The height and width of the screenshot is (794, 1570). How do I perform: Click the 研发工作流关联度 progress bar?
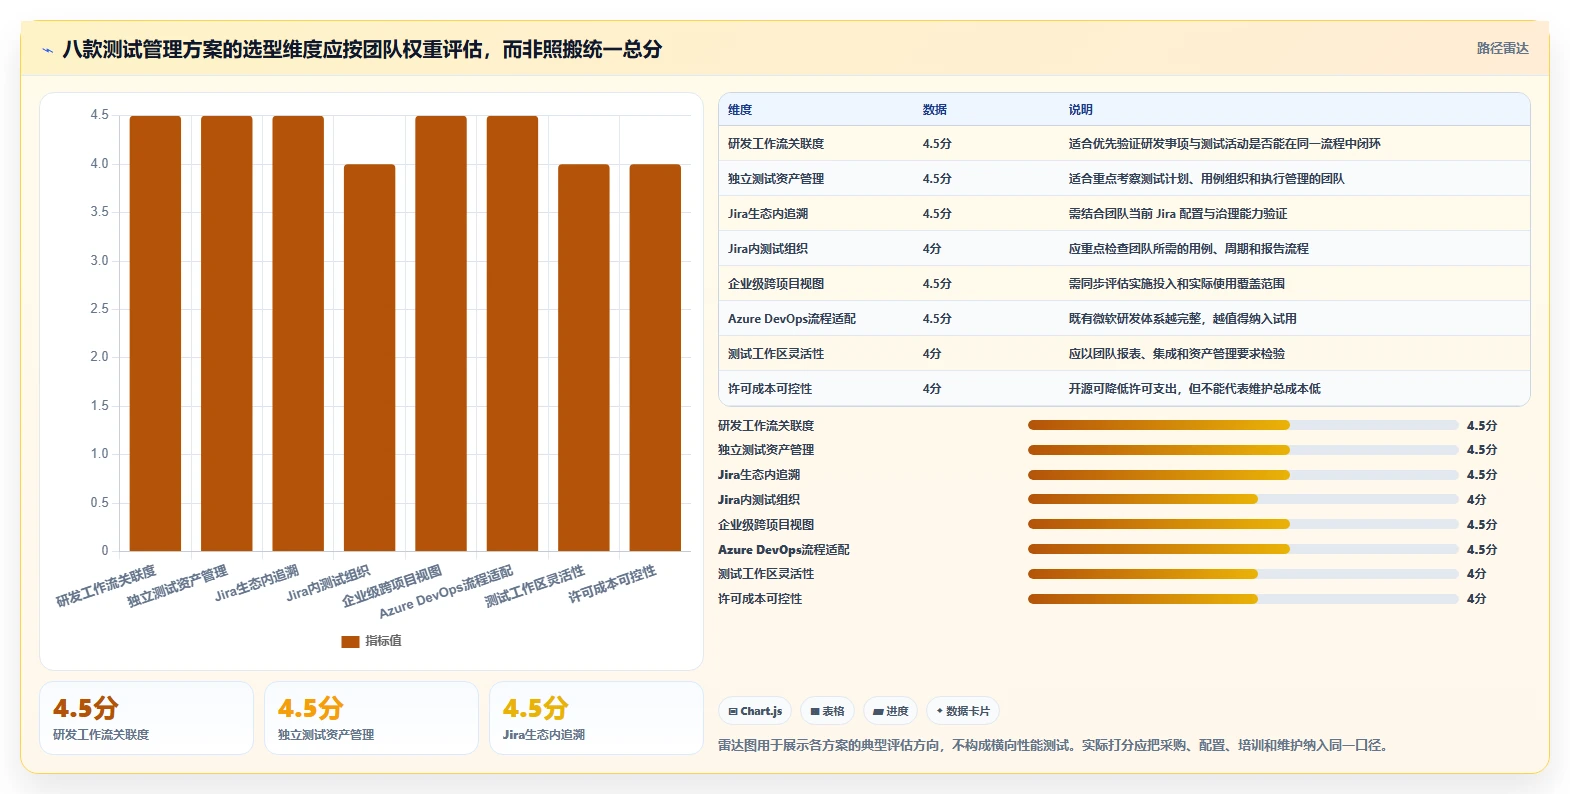pos(1243,425)
